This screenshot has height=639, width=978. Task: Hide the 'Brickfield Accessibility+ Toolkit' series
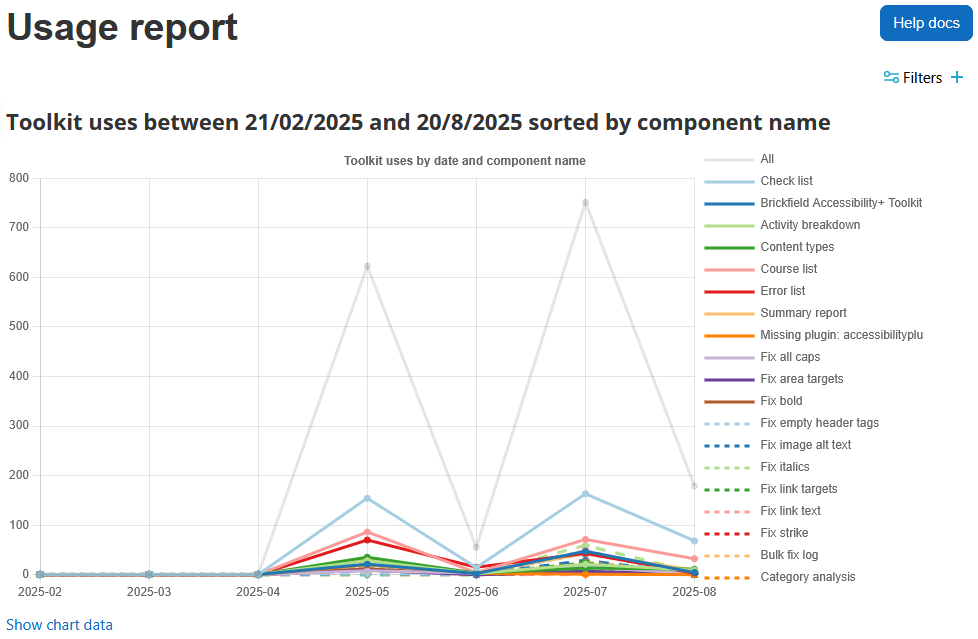(813, 203)
